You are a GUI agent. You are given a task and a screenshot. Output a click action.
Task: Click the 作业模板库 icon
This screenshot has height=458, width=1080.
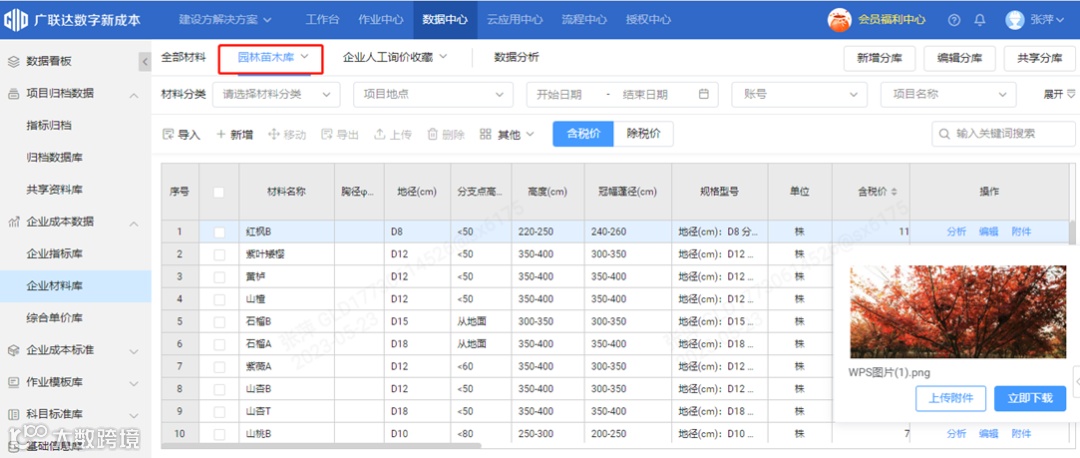(x=14, y=382)
